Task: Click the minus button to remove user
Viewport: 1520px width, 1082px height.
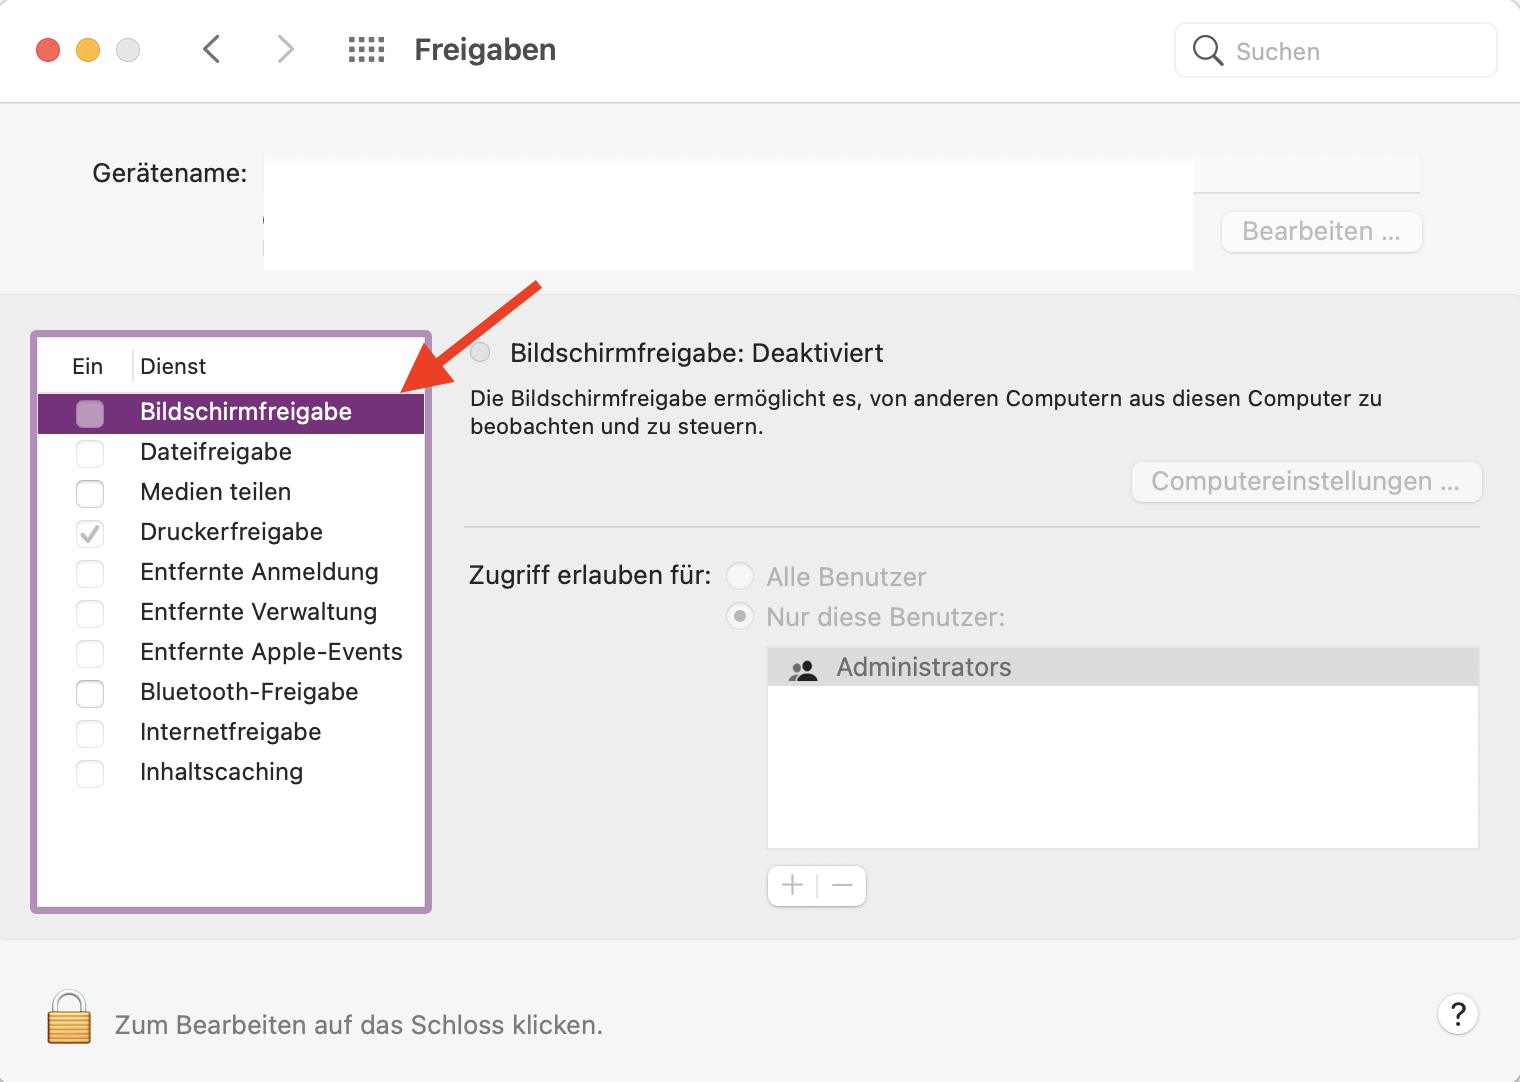Action: [x=842, y=885]
